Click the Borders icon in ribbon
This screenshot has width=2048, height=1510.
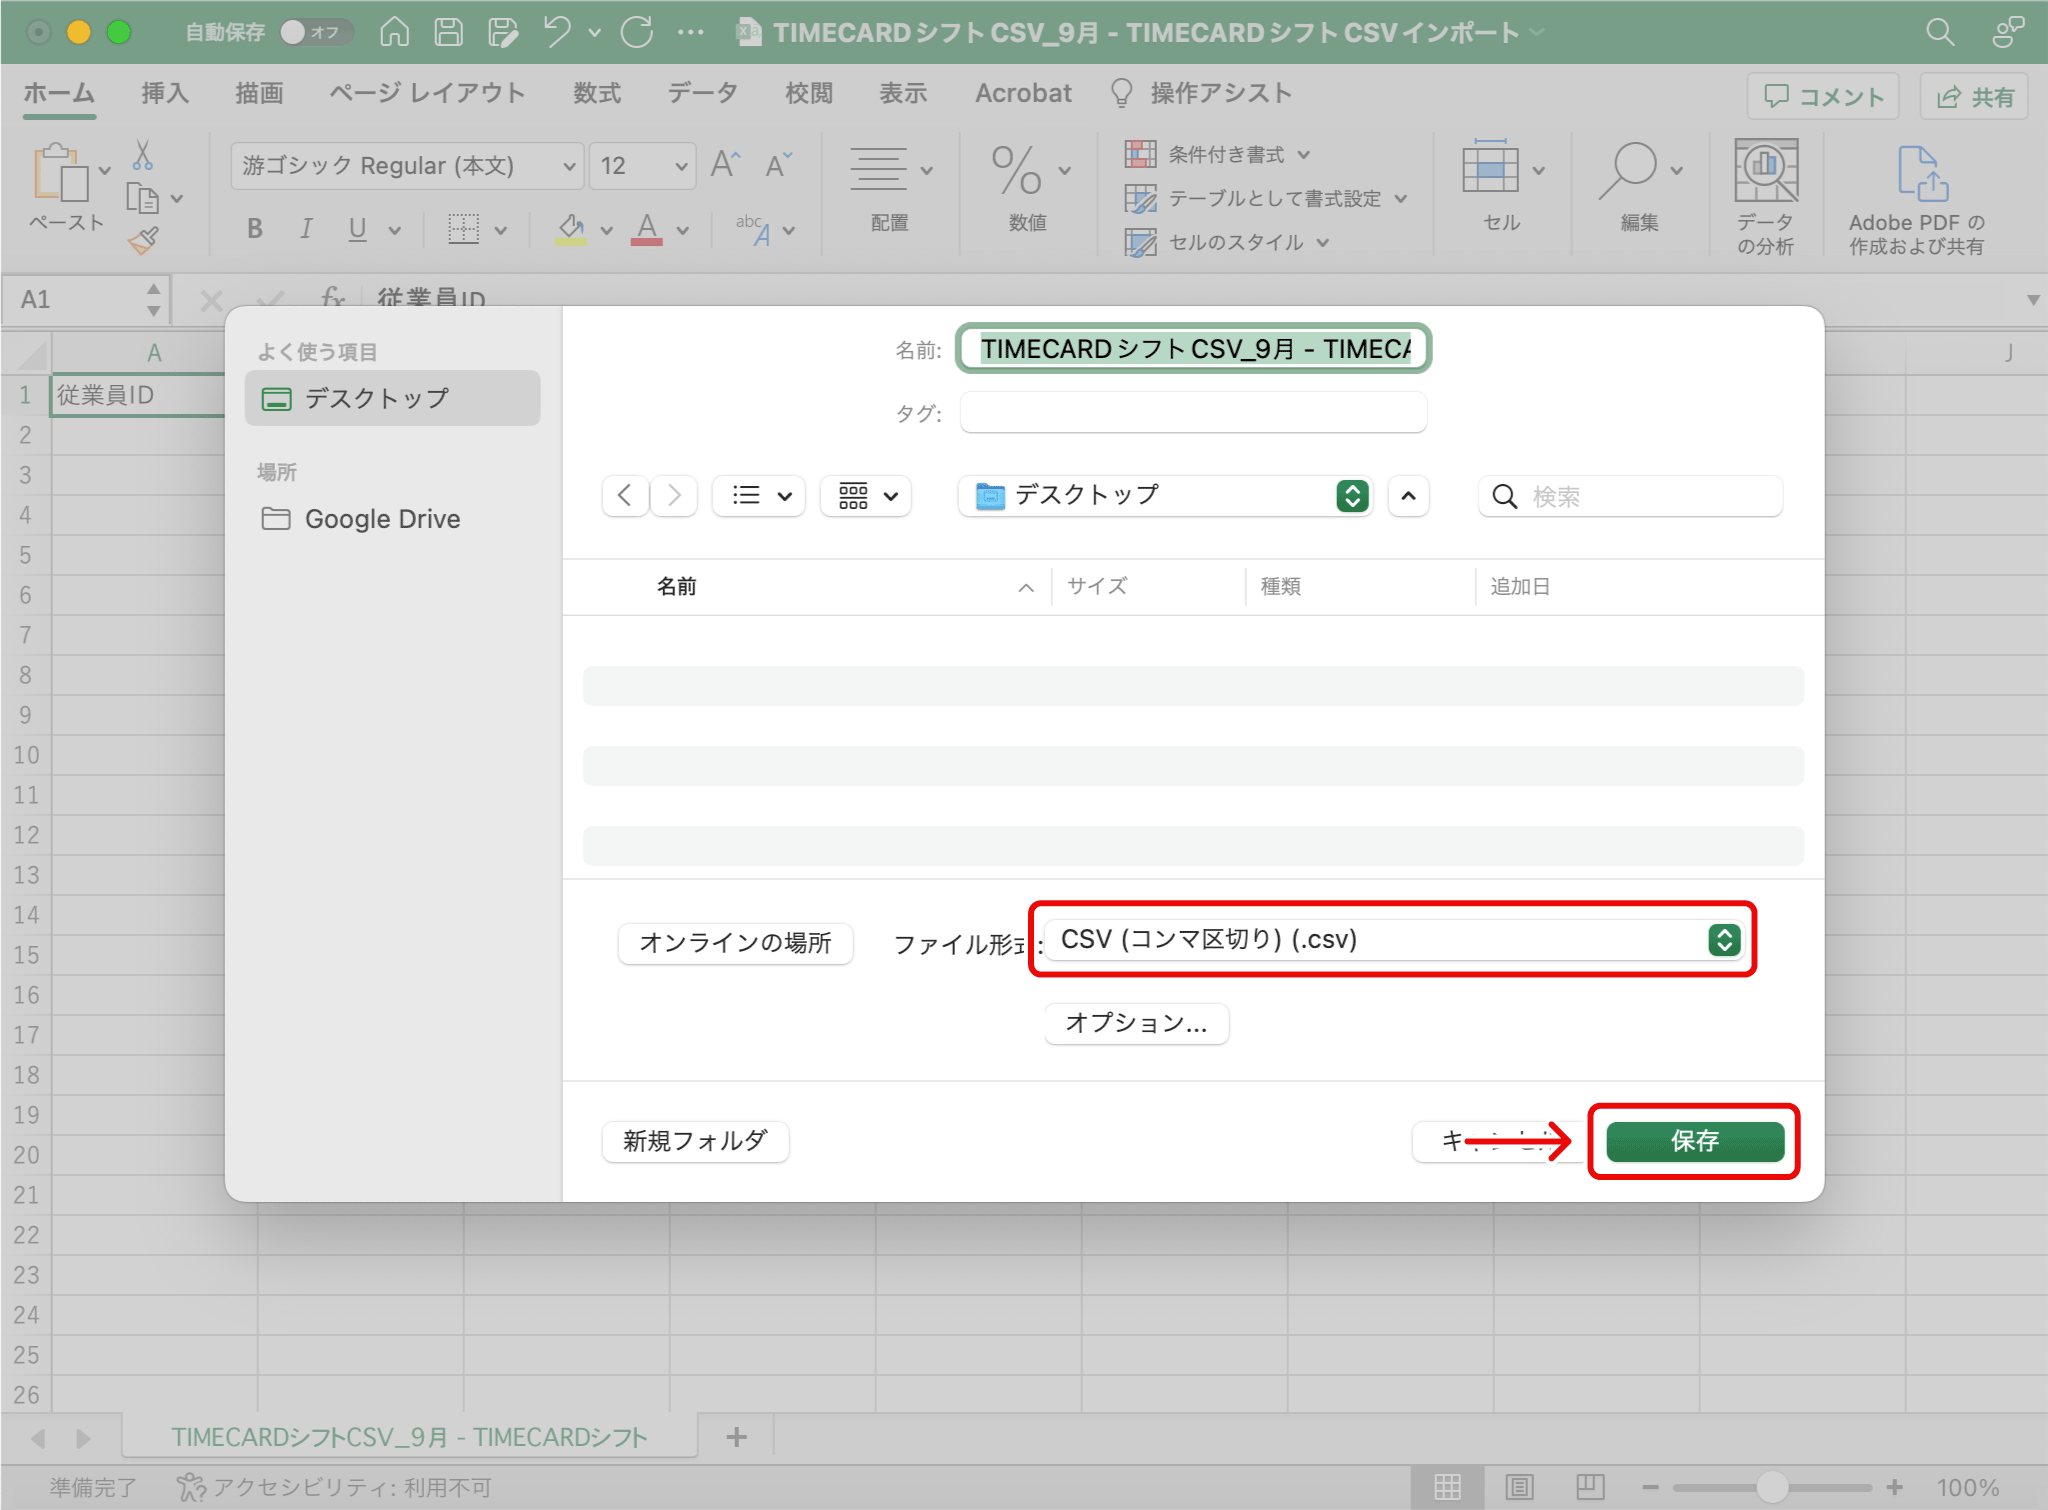(x=463, y=229)
